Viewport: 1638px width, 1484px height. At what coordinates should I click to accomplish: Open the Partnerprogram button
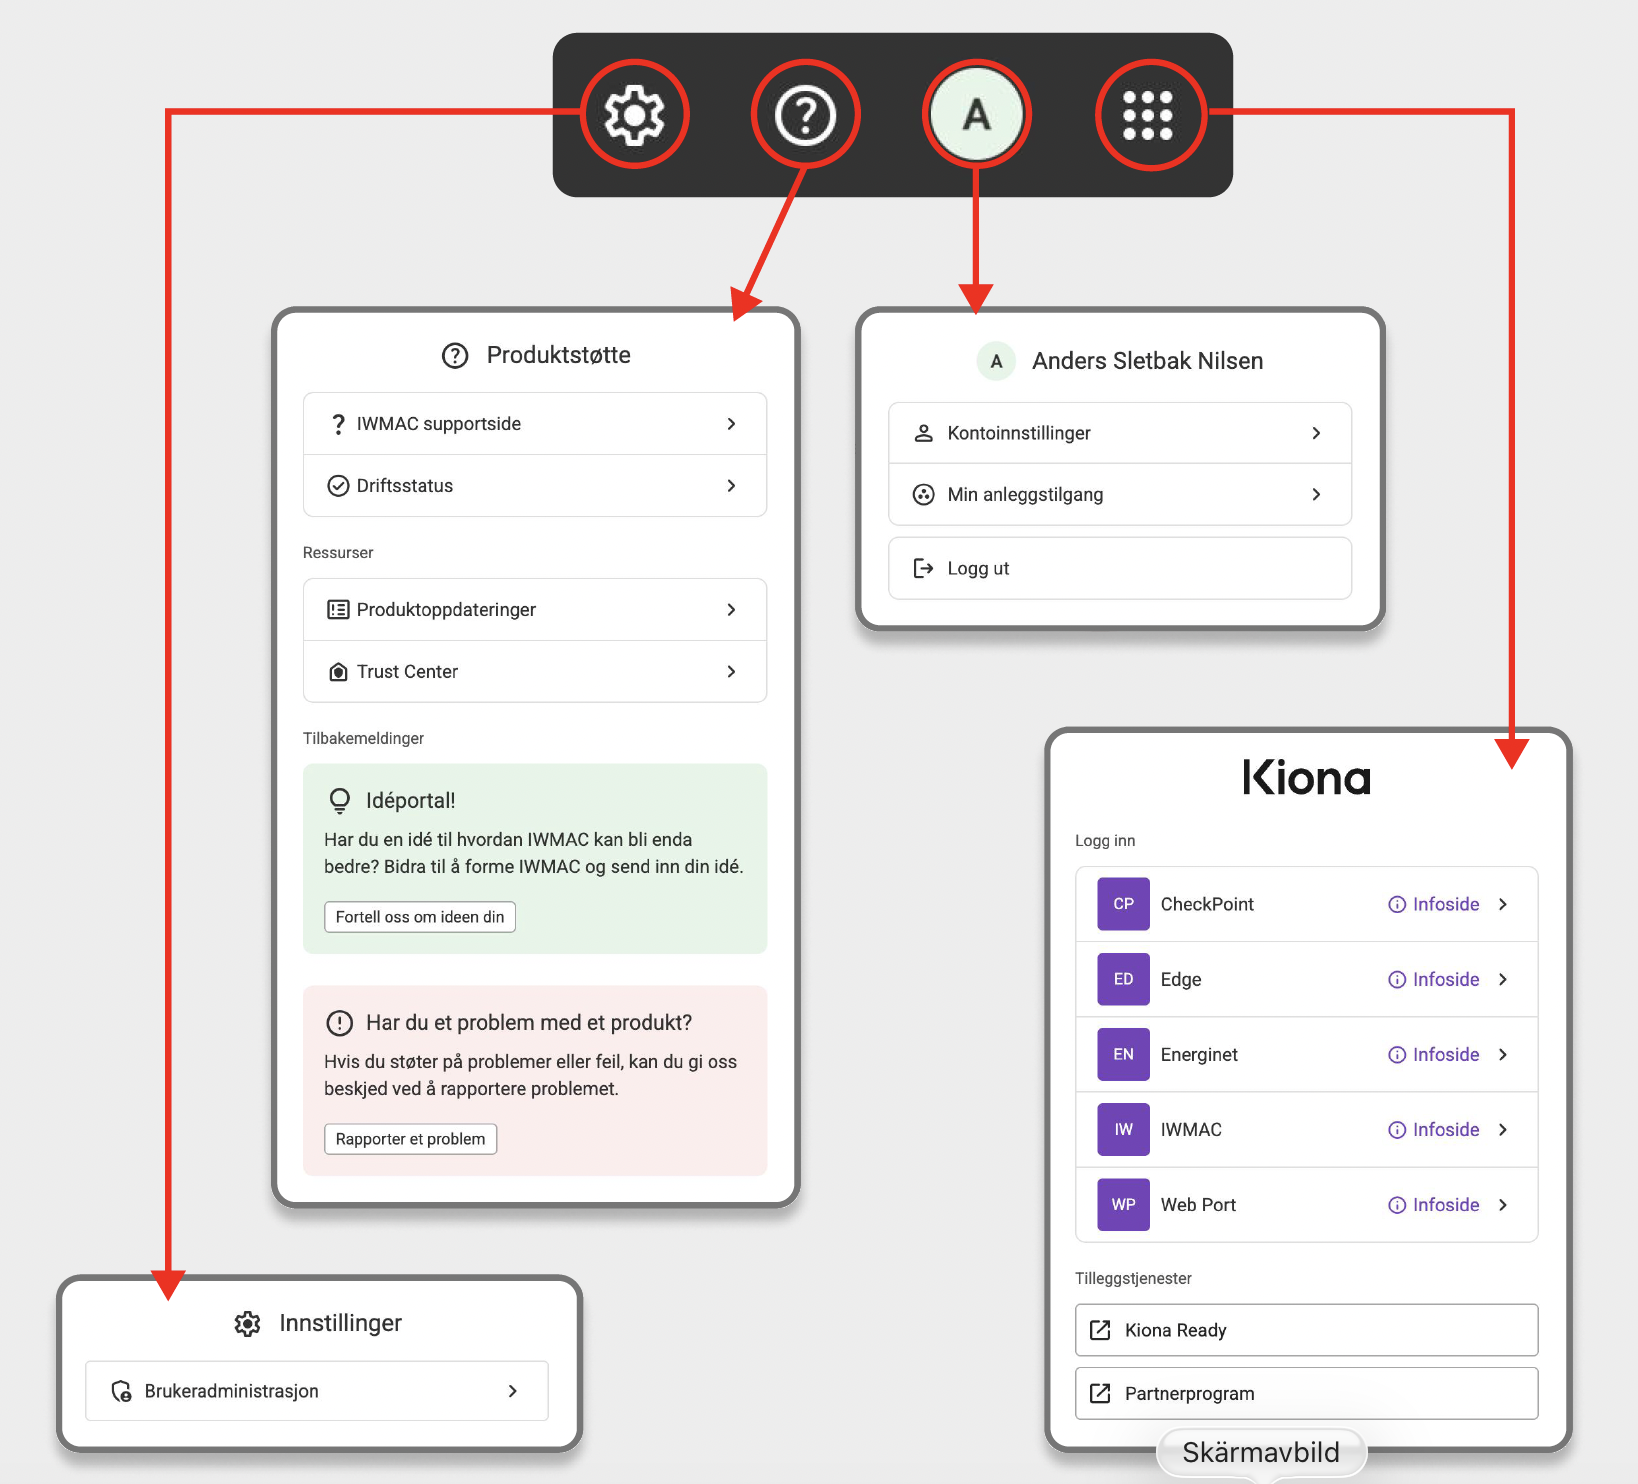tap(1306, 1394)
